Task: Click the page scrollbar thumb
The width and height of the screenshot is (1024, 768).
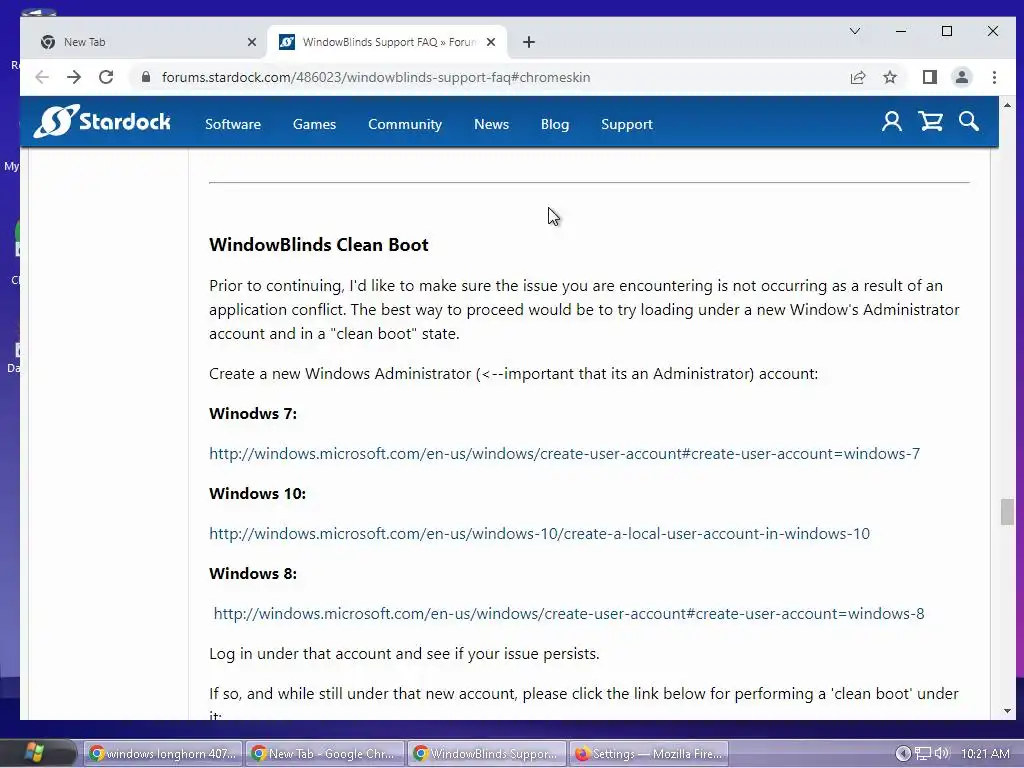Action: tap(1006, 511)
